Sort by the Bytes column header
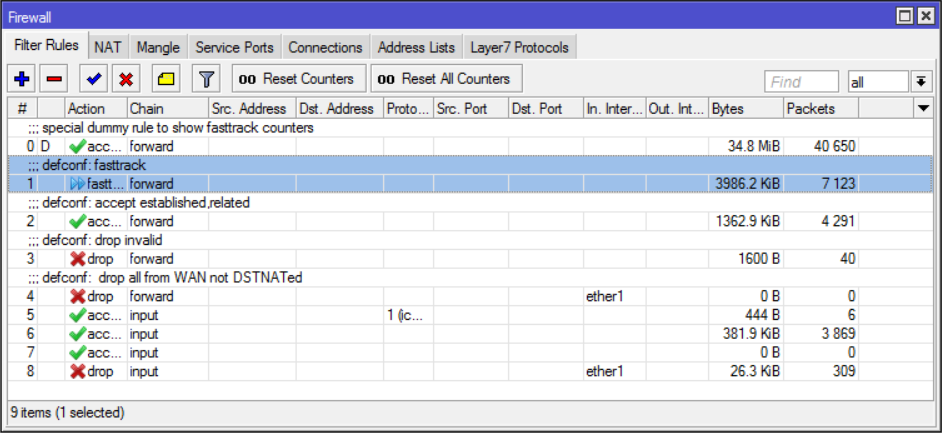The width and height of the screenshot is (942, 433). tap(744, 108)
